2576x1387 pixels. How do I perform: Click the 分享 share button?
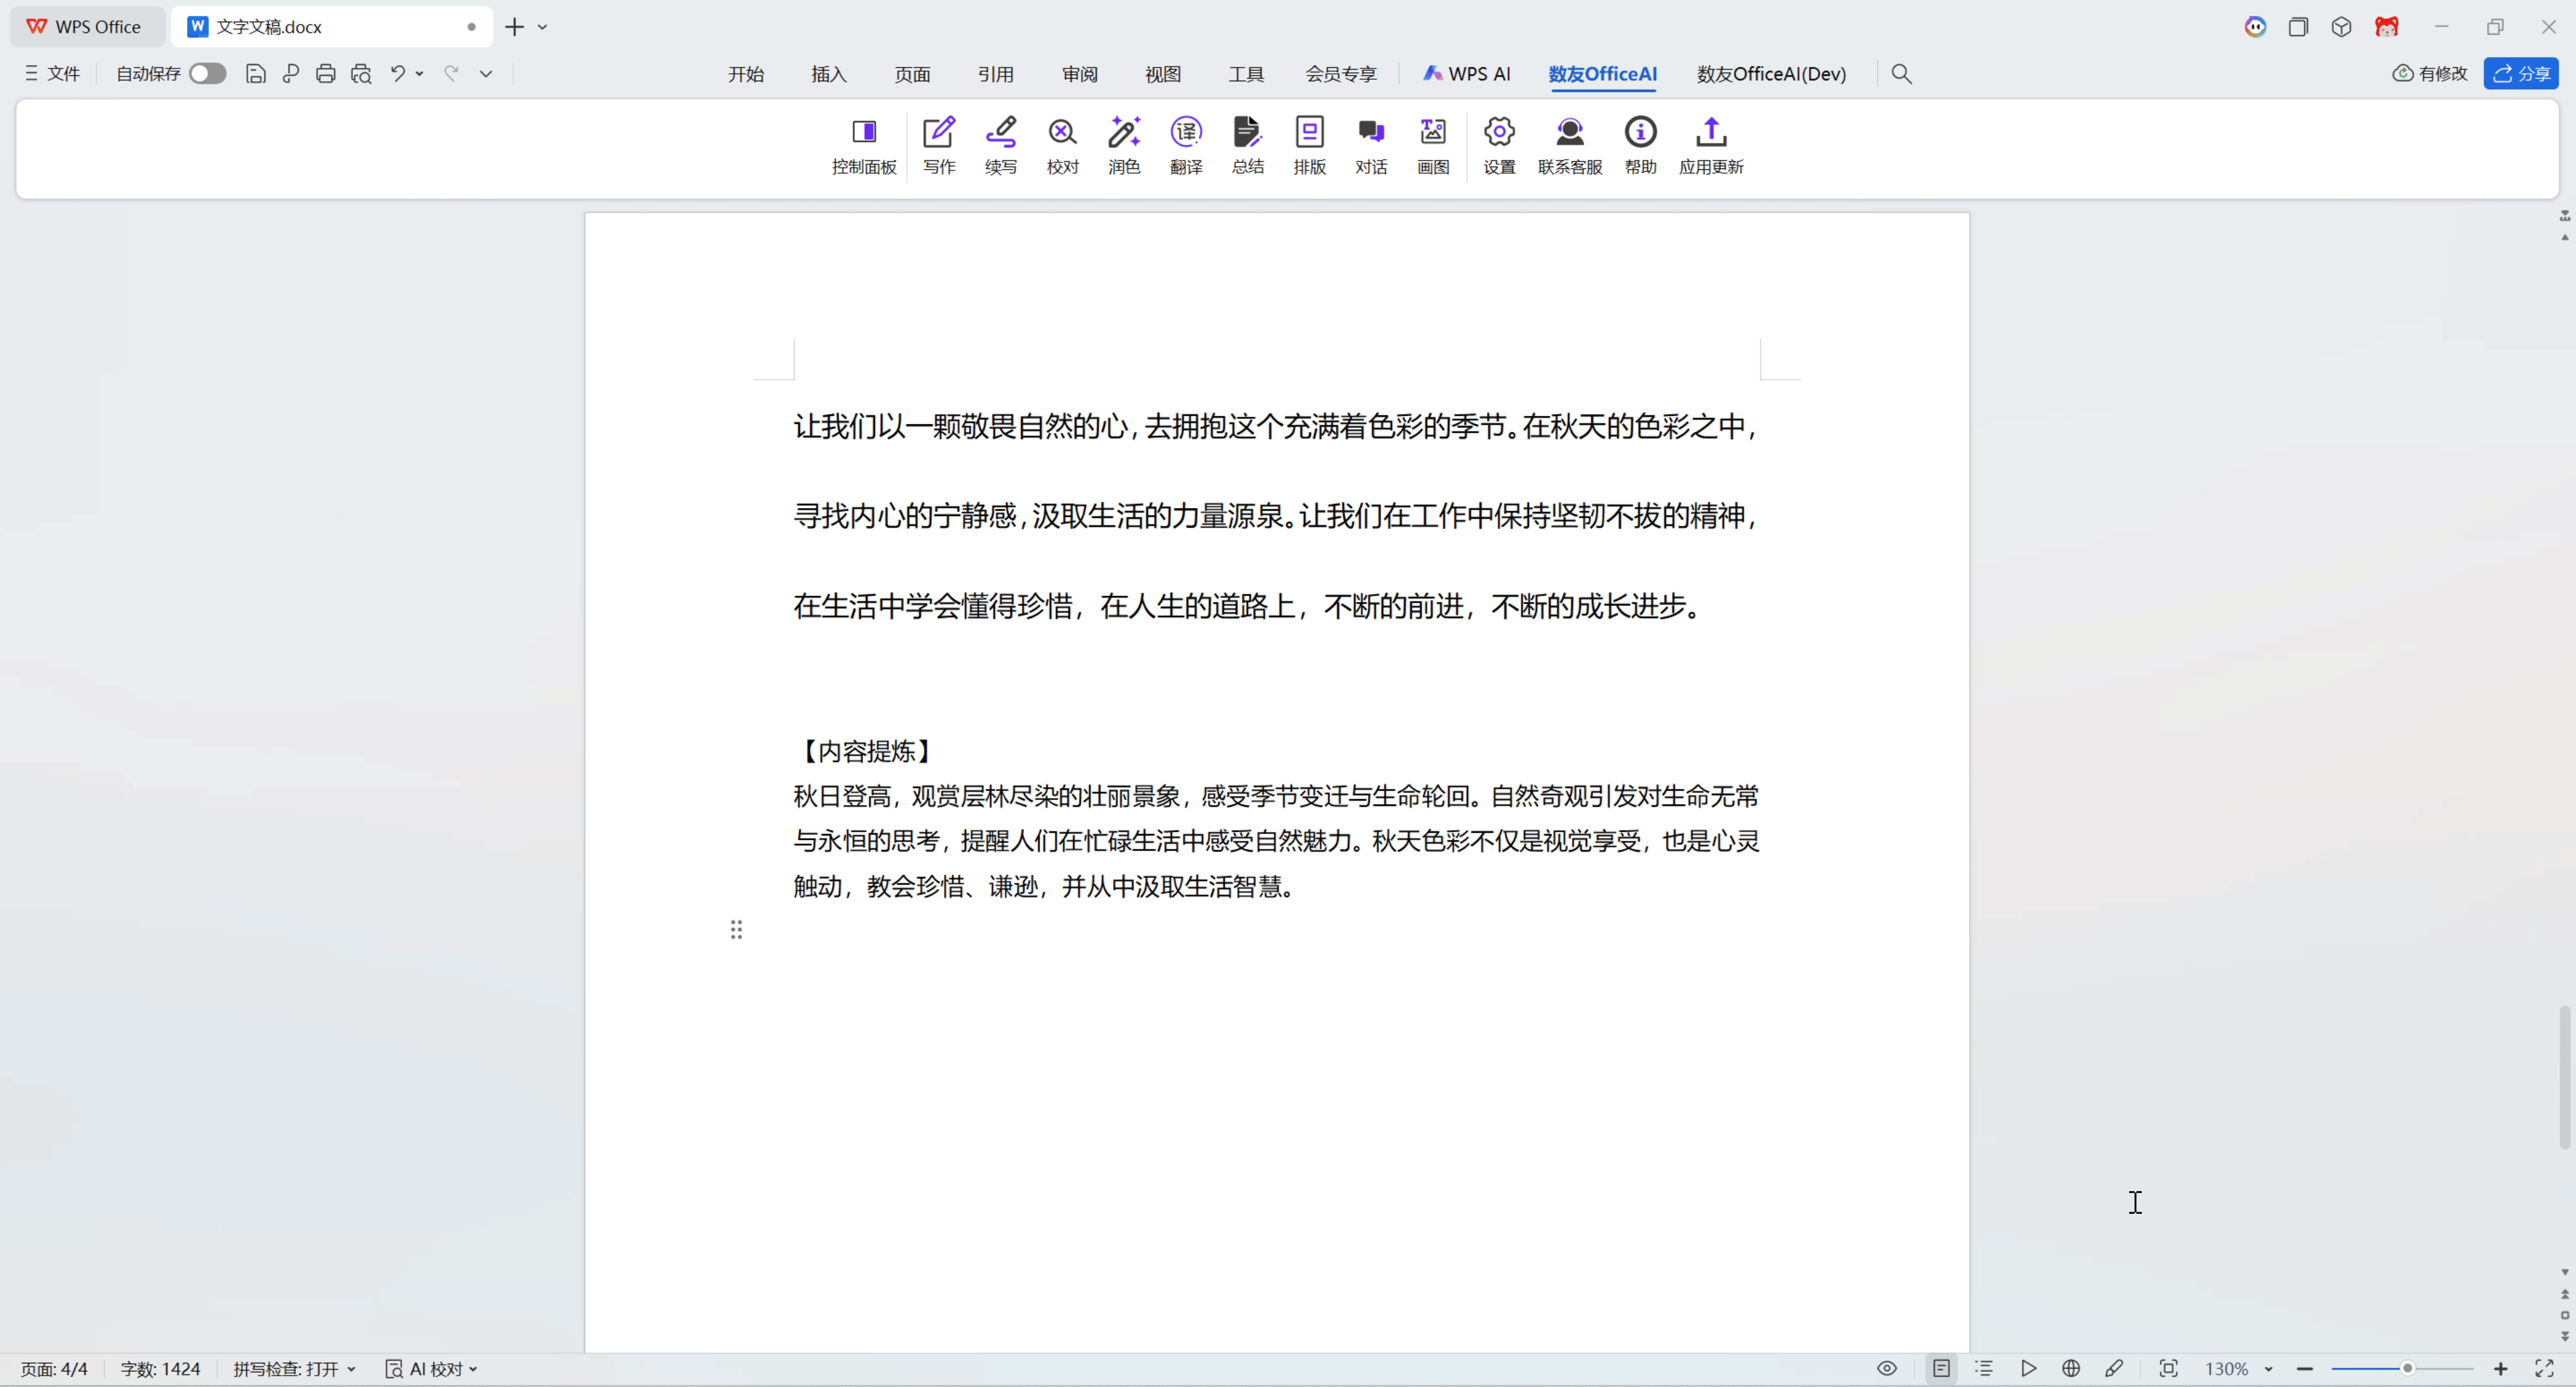[2520, 73]
